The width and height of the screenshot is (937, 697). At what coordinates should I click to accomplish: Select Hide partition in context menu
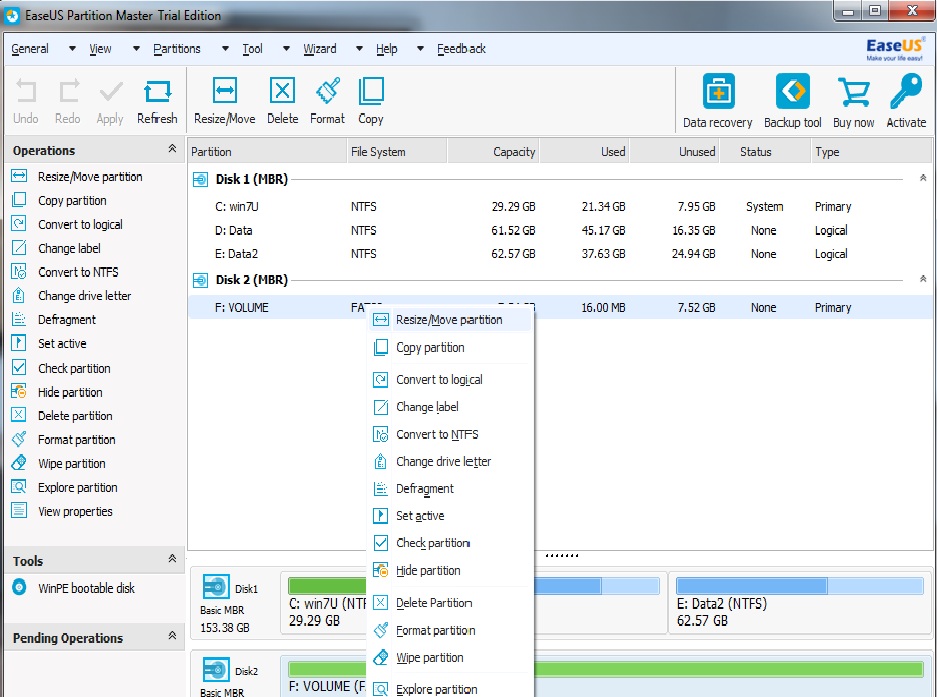click(x=428, y=570)
